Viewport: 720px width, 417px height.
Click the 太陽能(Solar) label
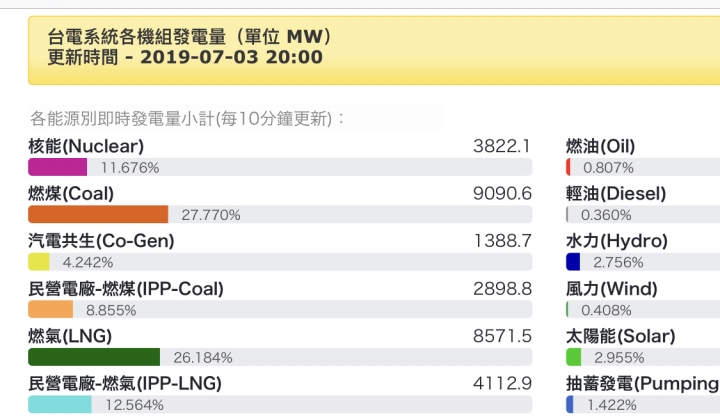[x=620, y=336]
